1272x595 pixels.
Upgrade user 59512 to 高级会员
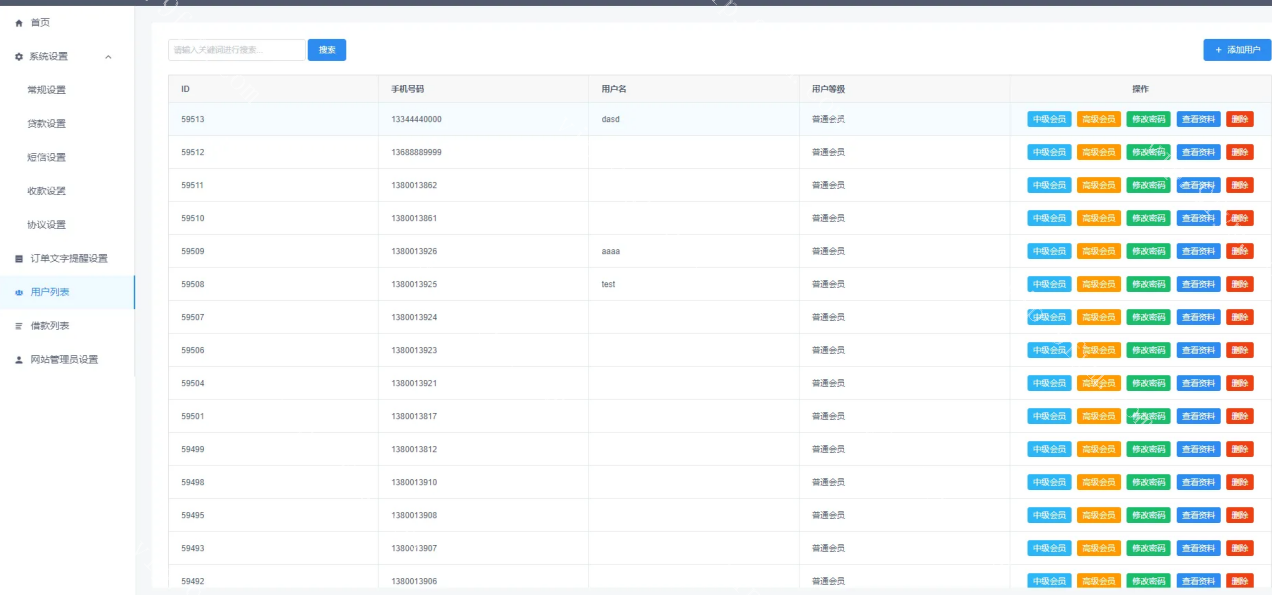click(1098, 153)
